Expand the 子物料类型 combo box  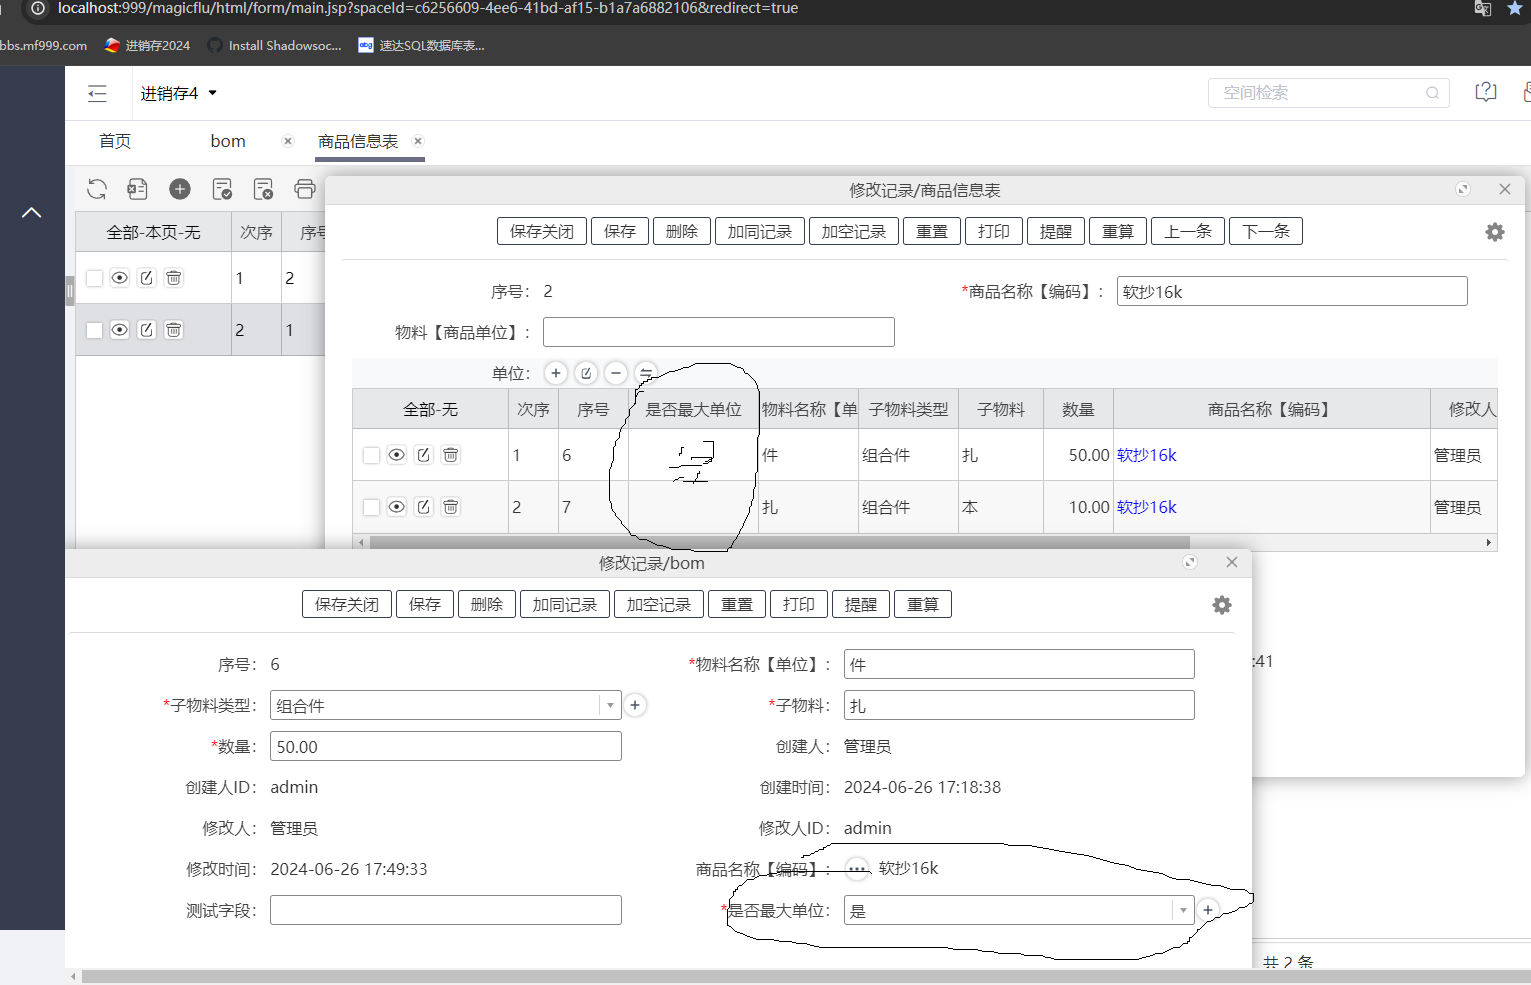pyautogui.click(x=610, y=705)
